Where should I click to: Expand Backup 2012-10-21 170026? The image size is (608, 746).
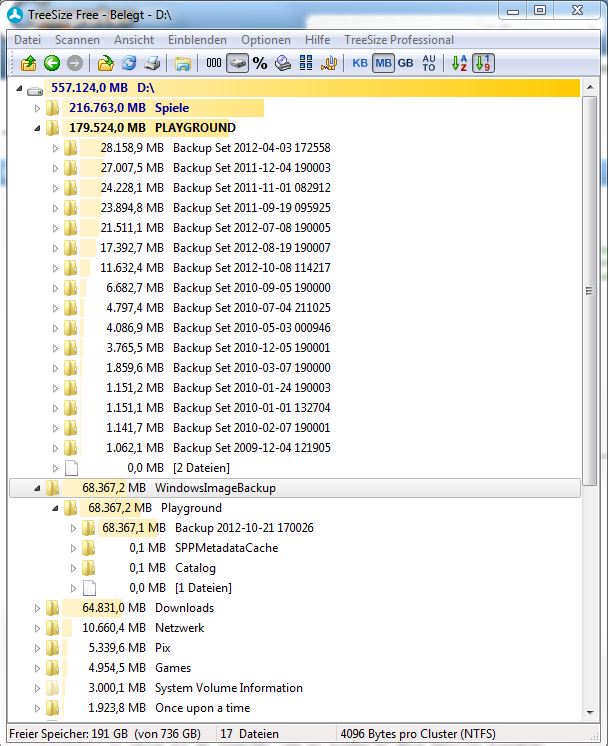point(73,528)
